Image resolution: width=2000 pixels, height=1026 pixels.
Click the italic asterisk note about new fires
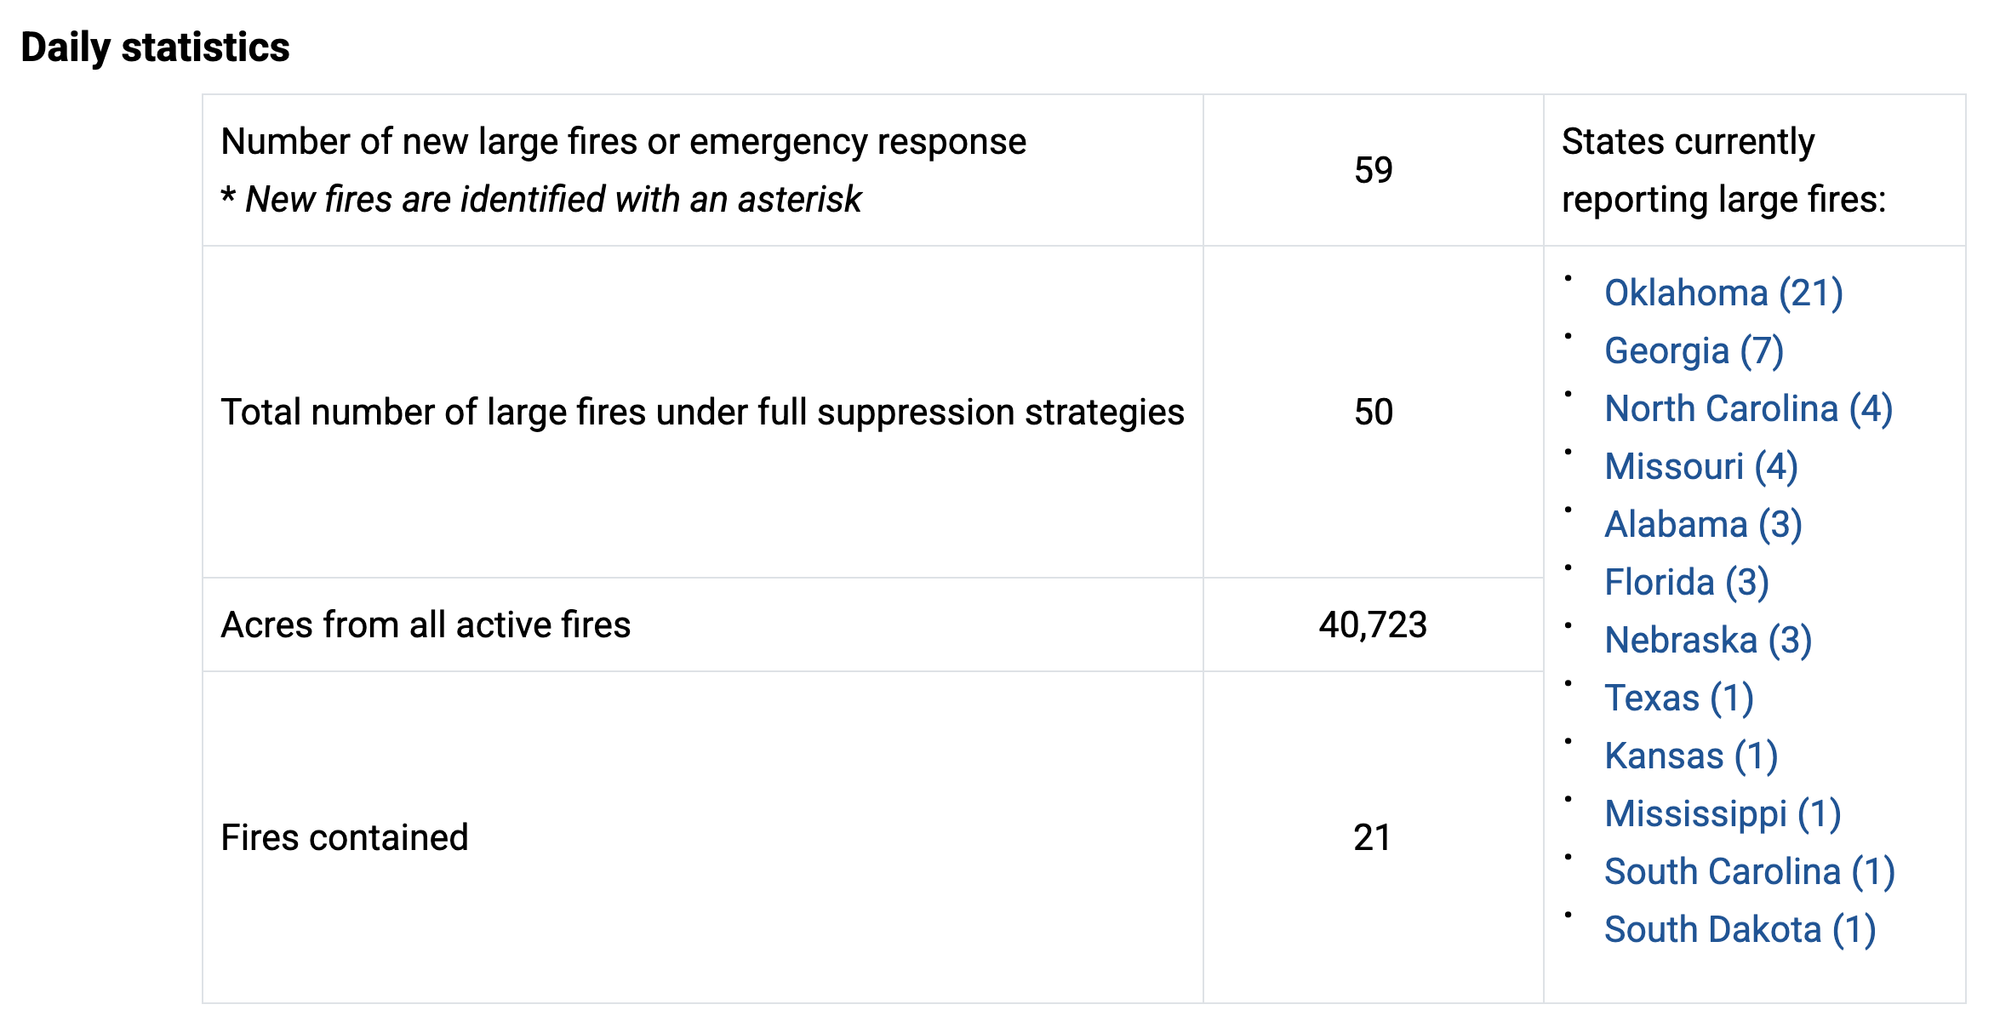coord(541,200)
